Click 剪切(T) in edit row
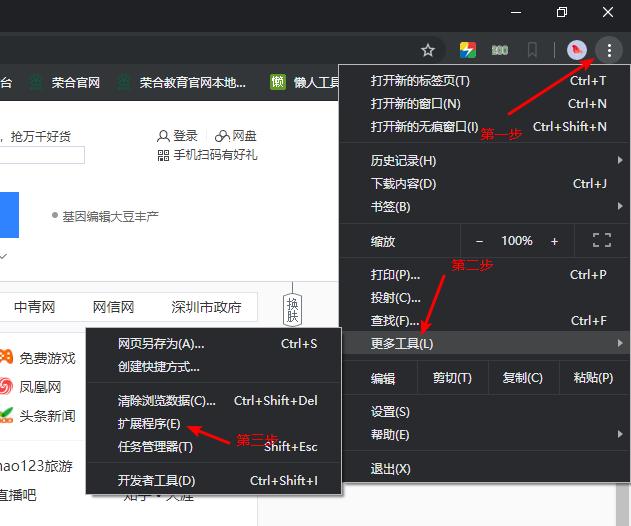The height and width of the screenshot is (526, 631). point(452,378)
